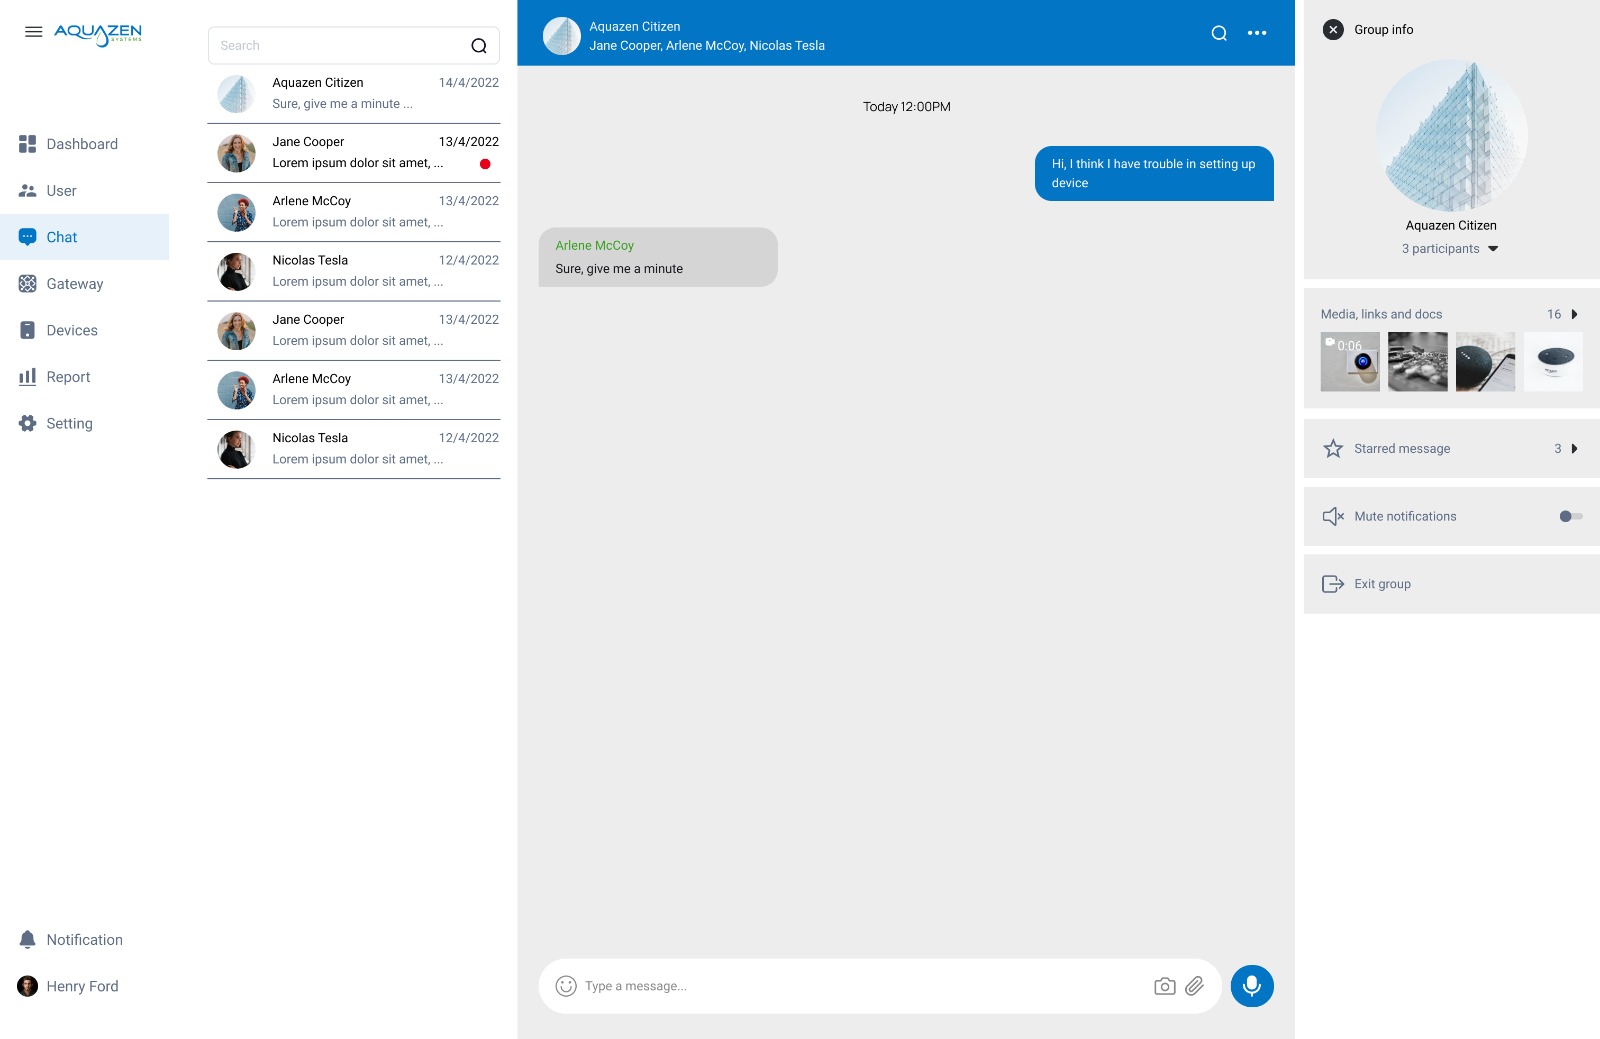Close the Group info panel
The image size is (1600, 1039).
point(1333,30)
